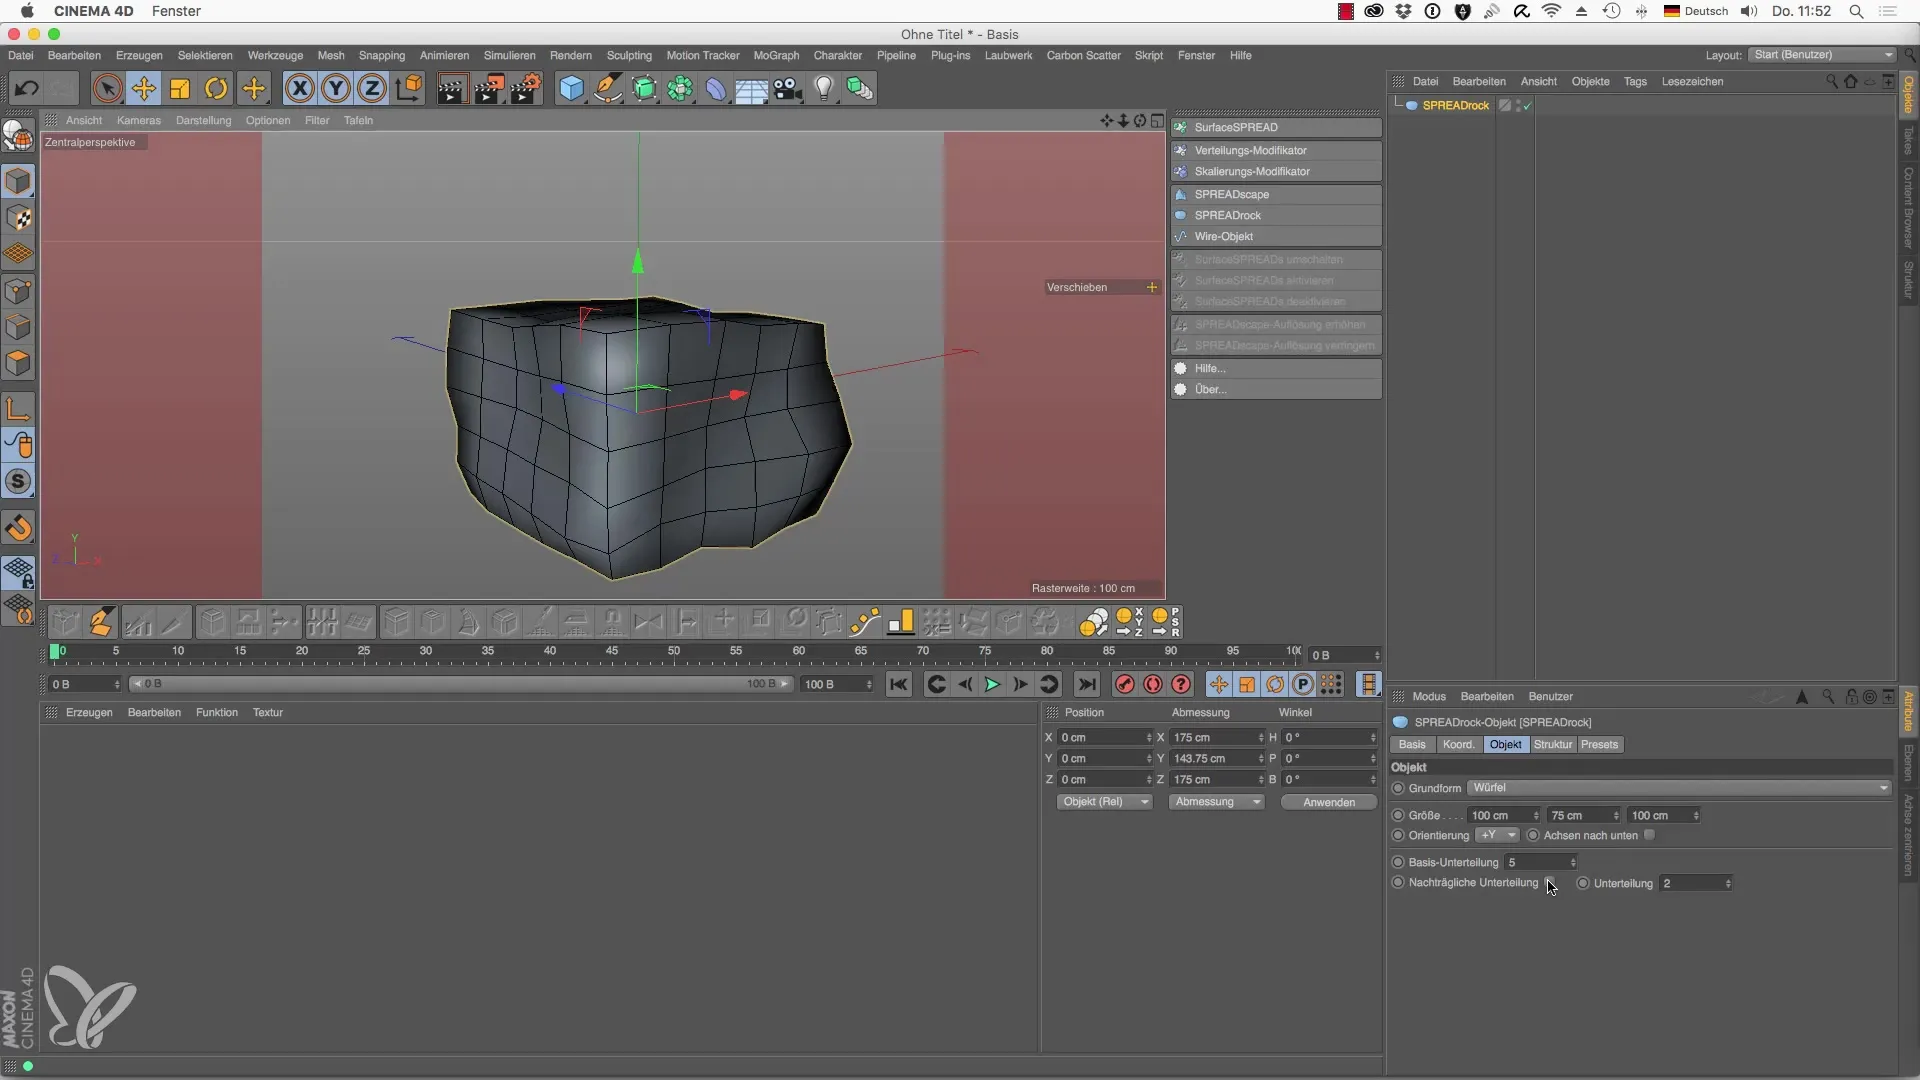Activate the Rotate tool in top toolbar

click(x=216, y=89)
